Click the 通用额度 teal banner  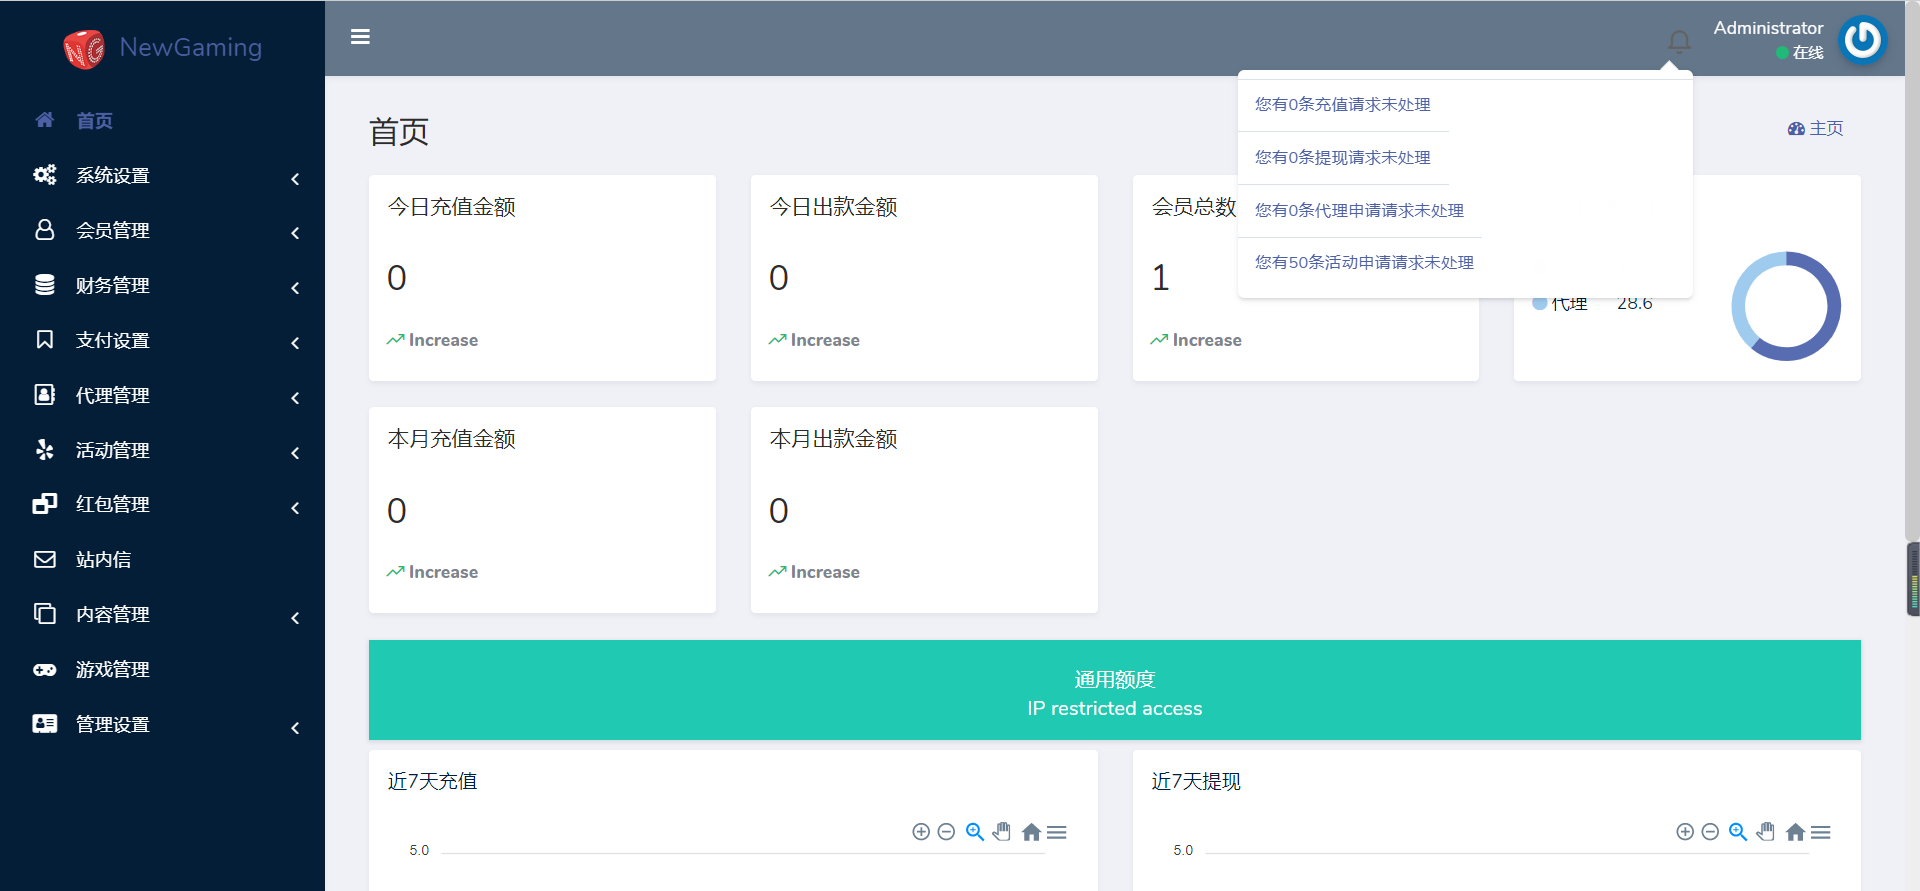pyautogui.click(x=1114, y=690)
